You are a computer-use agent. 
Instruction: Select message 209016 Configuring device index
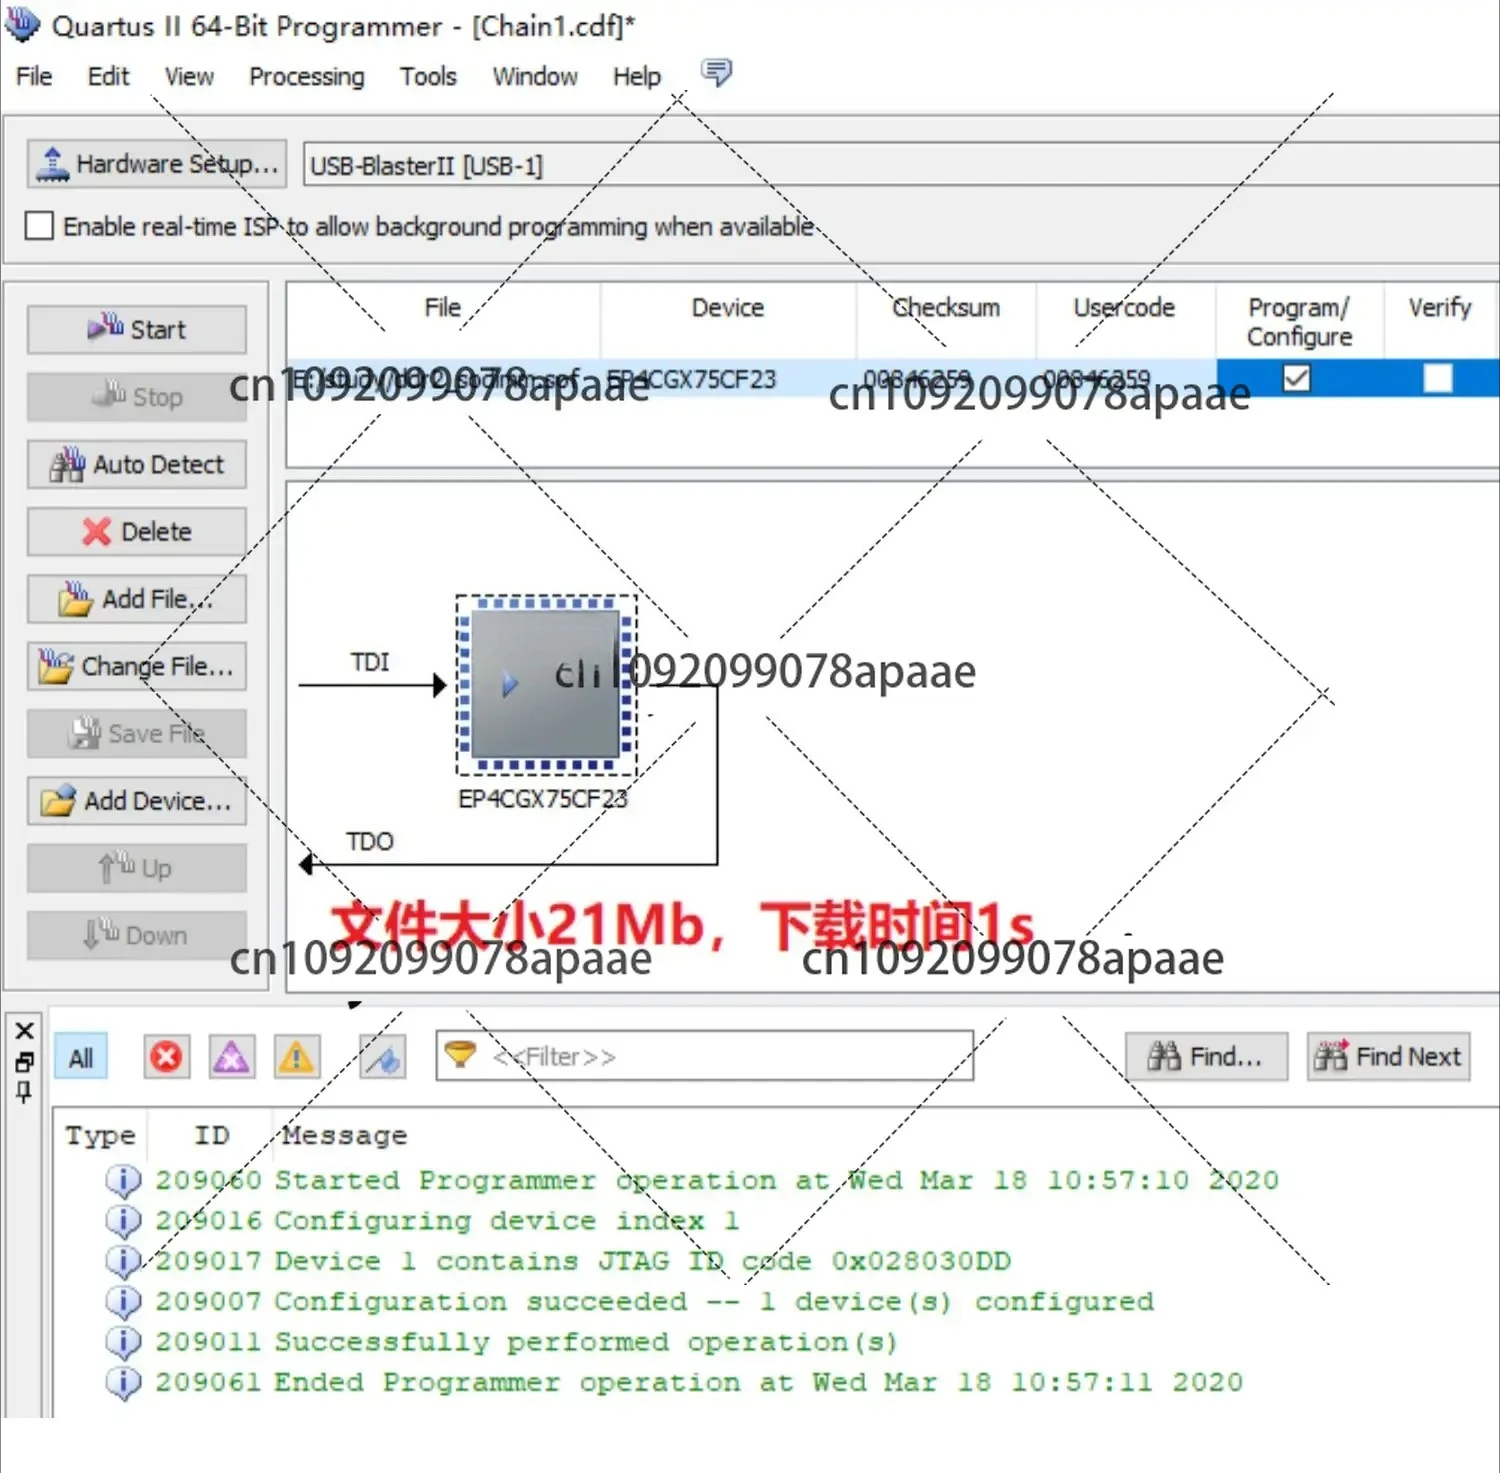coord(446,1221)
